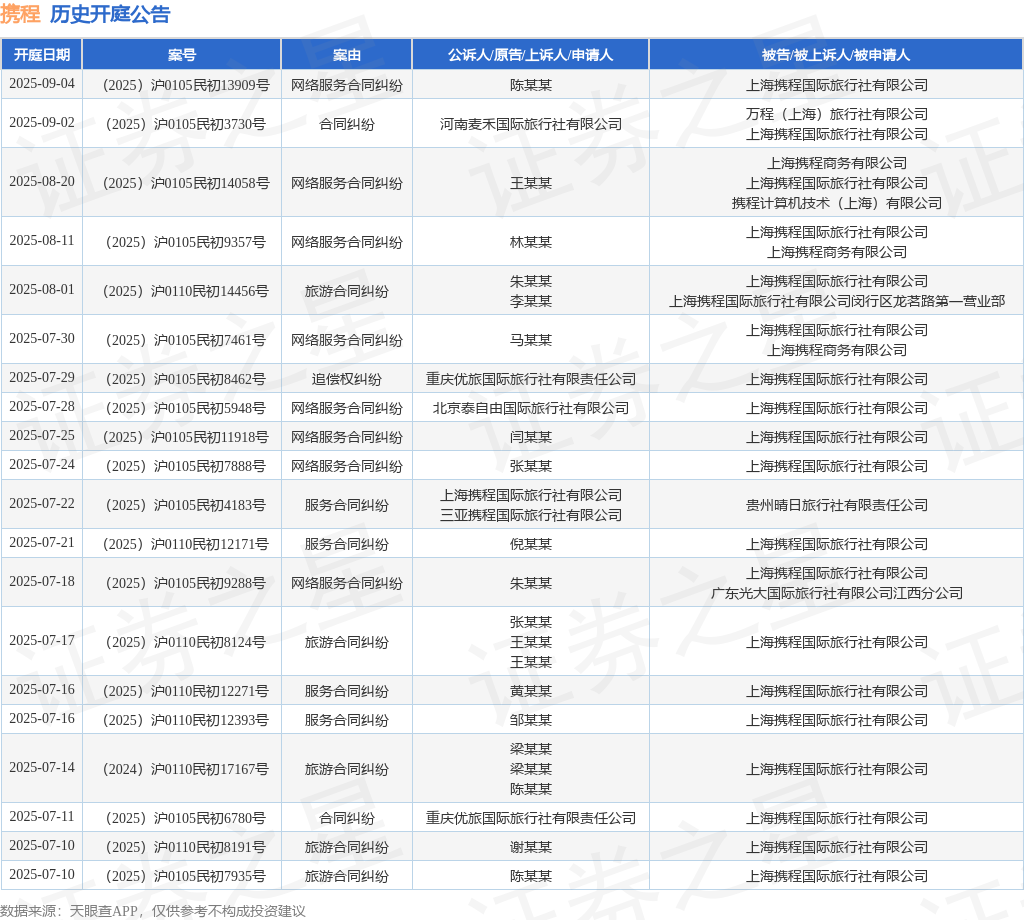
Task: Select case number 沪0110民初12171号
Action: click(x=186, y=544)
